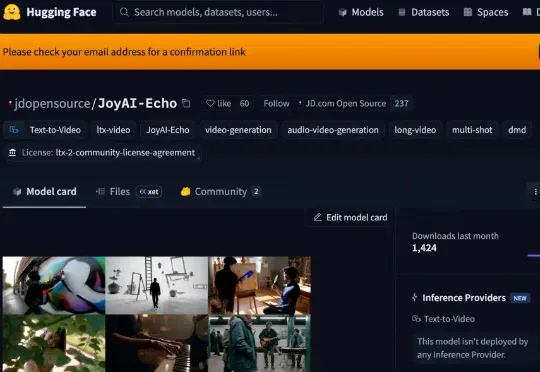This screenshot has width=540, height=372.
Task: Open the hands on piano keys thumbnail
Action: (156, 343)
